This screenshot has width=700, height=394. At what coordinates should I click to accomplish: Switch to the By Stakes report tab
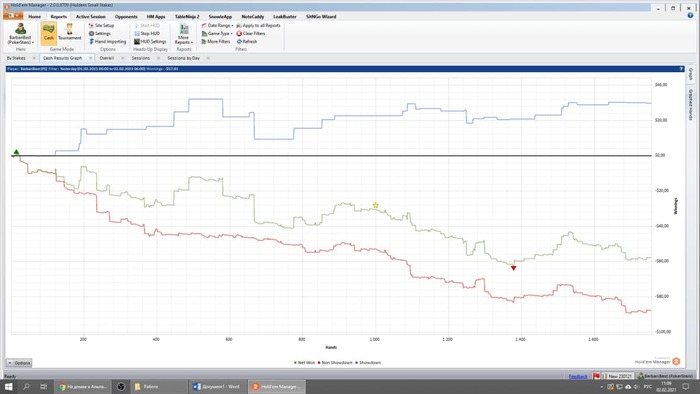point(16,58)
